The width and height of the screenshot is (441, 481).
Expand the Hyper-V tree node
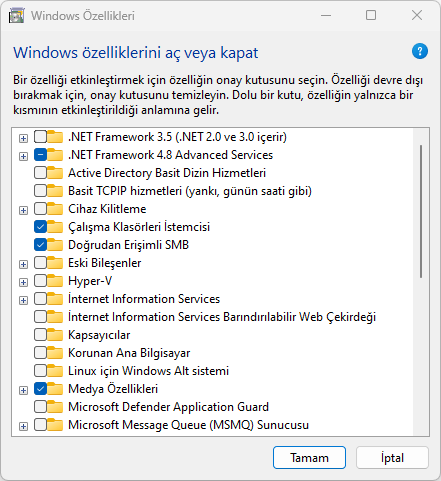pyautogui.click(x=23, y=282)
